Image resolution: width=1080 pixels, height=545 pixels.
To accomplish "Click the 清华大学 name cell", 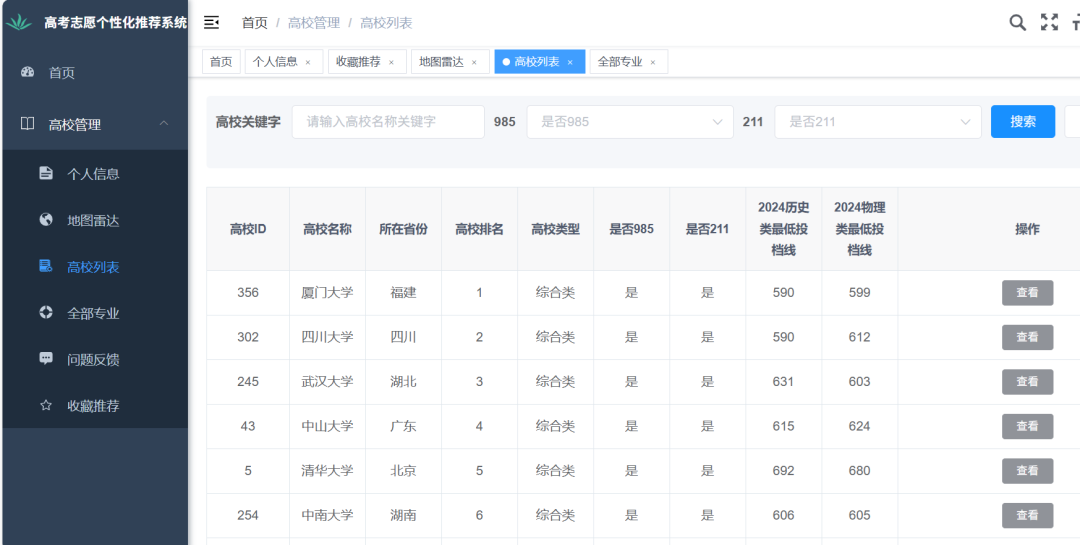I will (327, 471).
